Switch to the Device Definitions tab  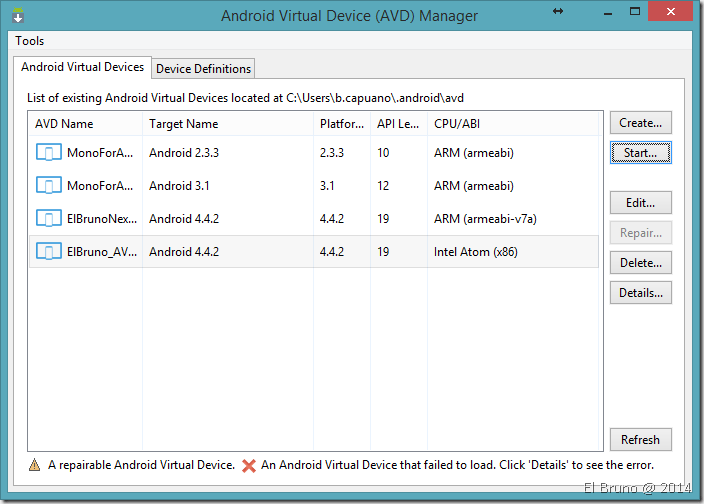pos(204,68)
